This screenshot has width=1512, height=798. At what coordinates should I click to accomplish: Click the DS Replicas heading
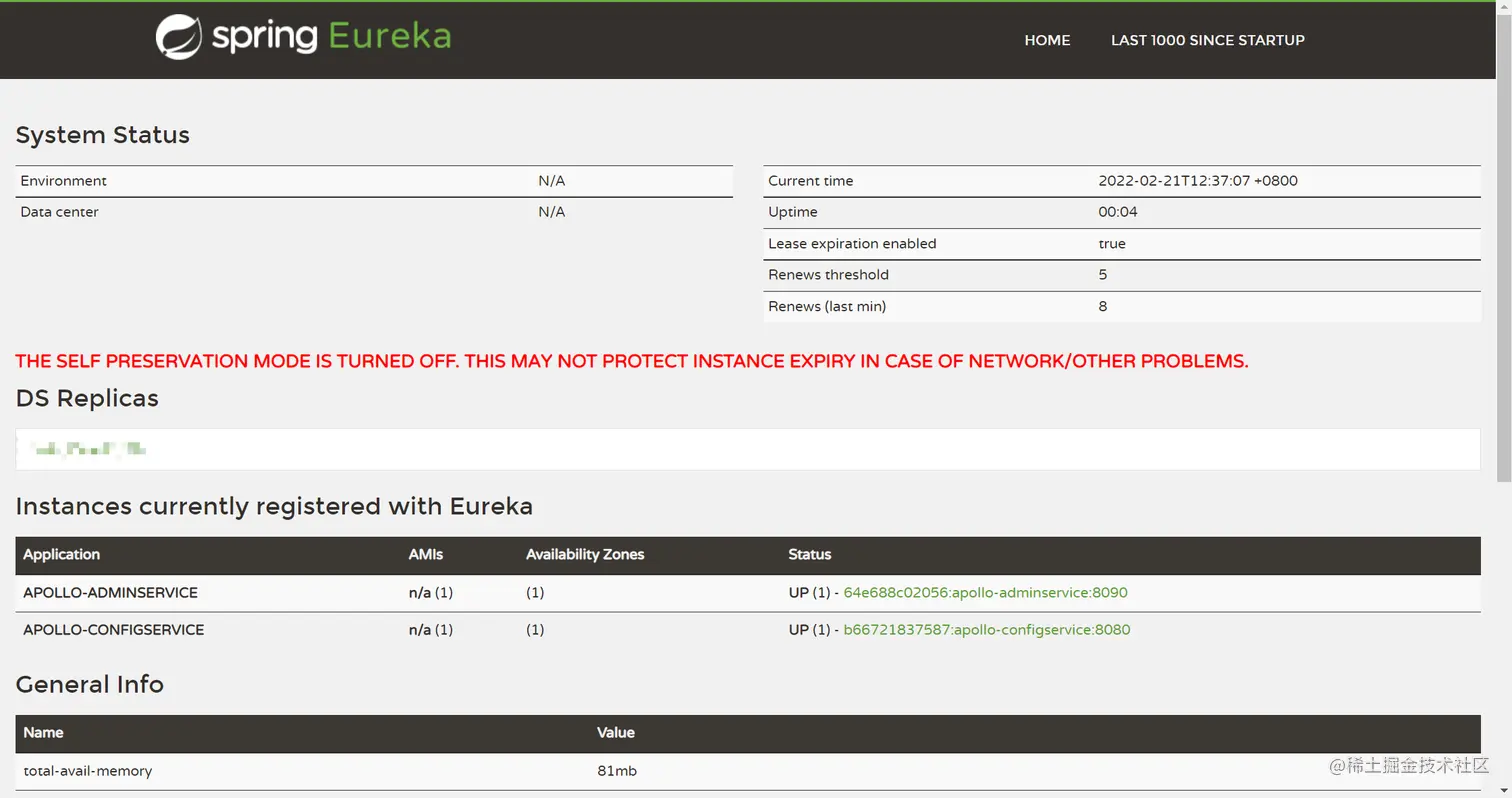(87, 398)
